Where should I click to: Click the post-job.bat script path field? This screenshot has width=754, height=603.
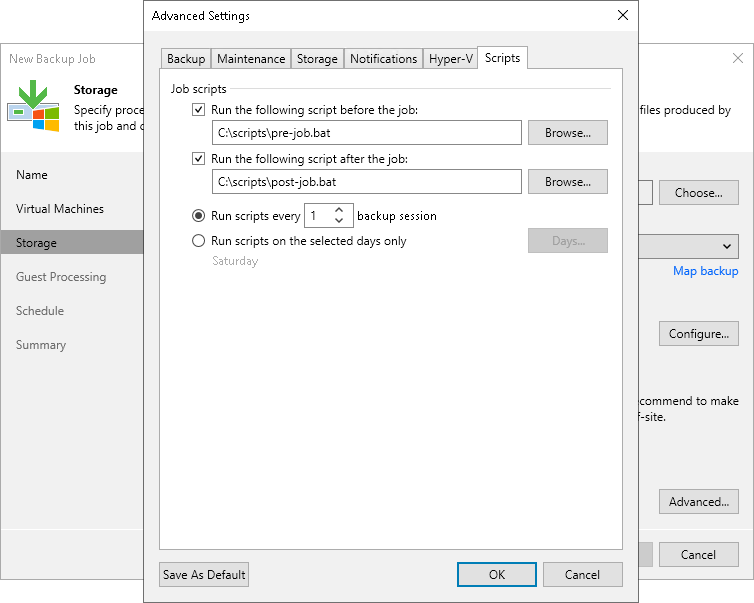coord(366,182)
